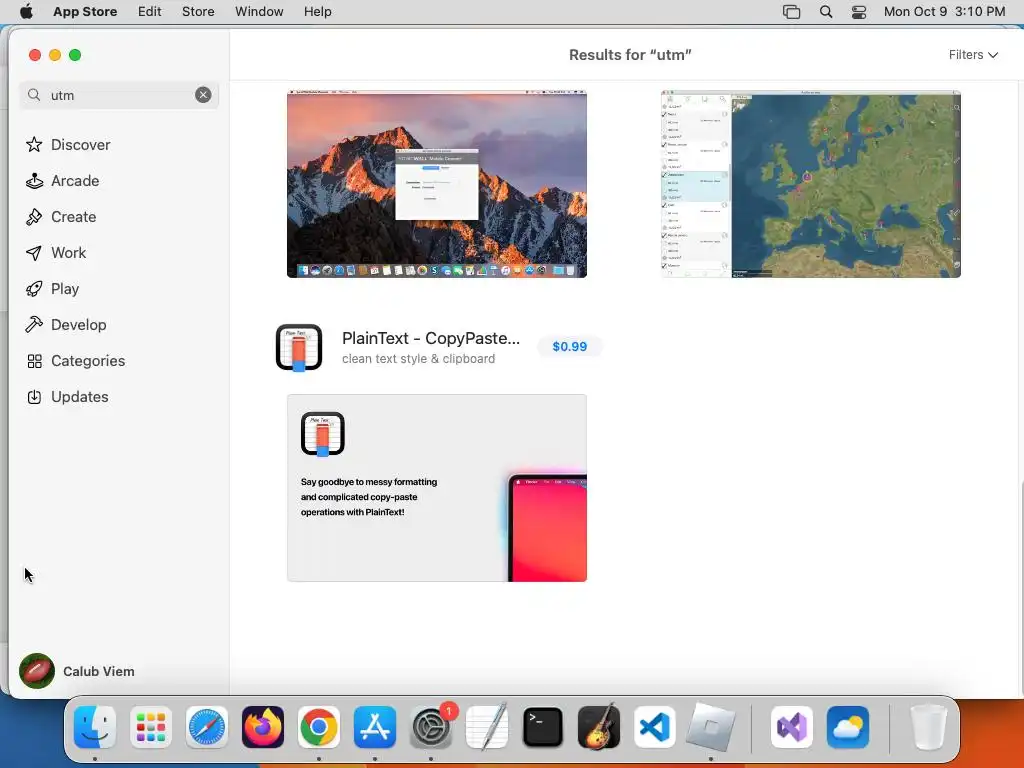Open the PlainText promotional screenshot
1024x768 pixels.
(437, 488)
